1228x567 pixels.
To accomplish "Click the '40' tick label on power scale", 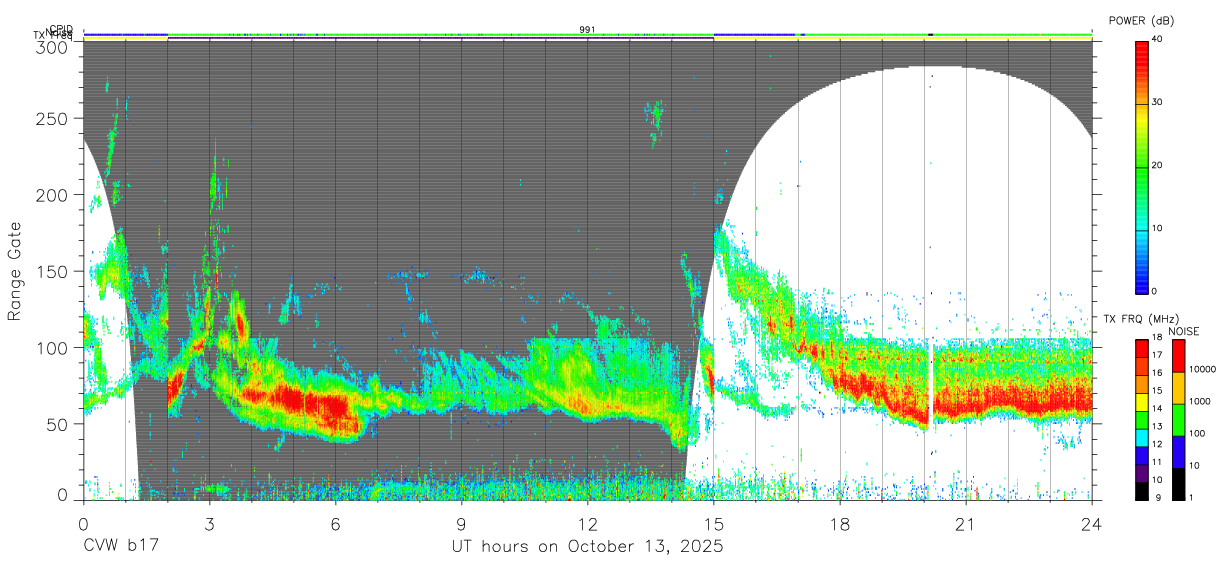I will tap(1158, 40).
